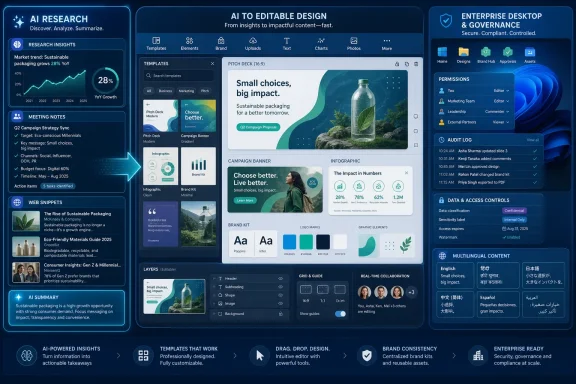The width and height of the screenshot is (576, 384).
Task: Open the Home desktop icon
Action: click(442, 54)
